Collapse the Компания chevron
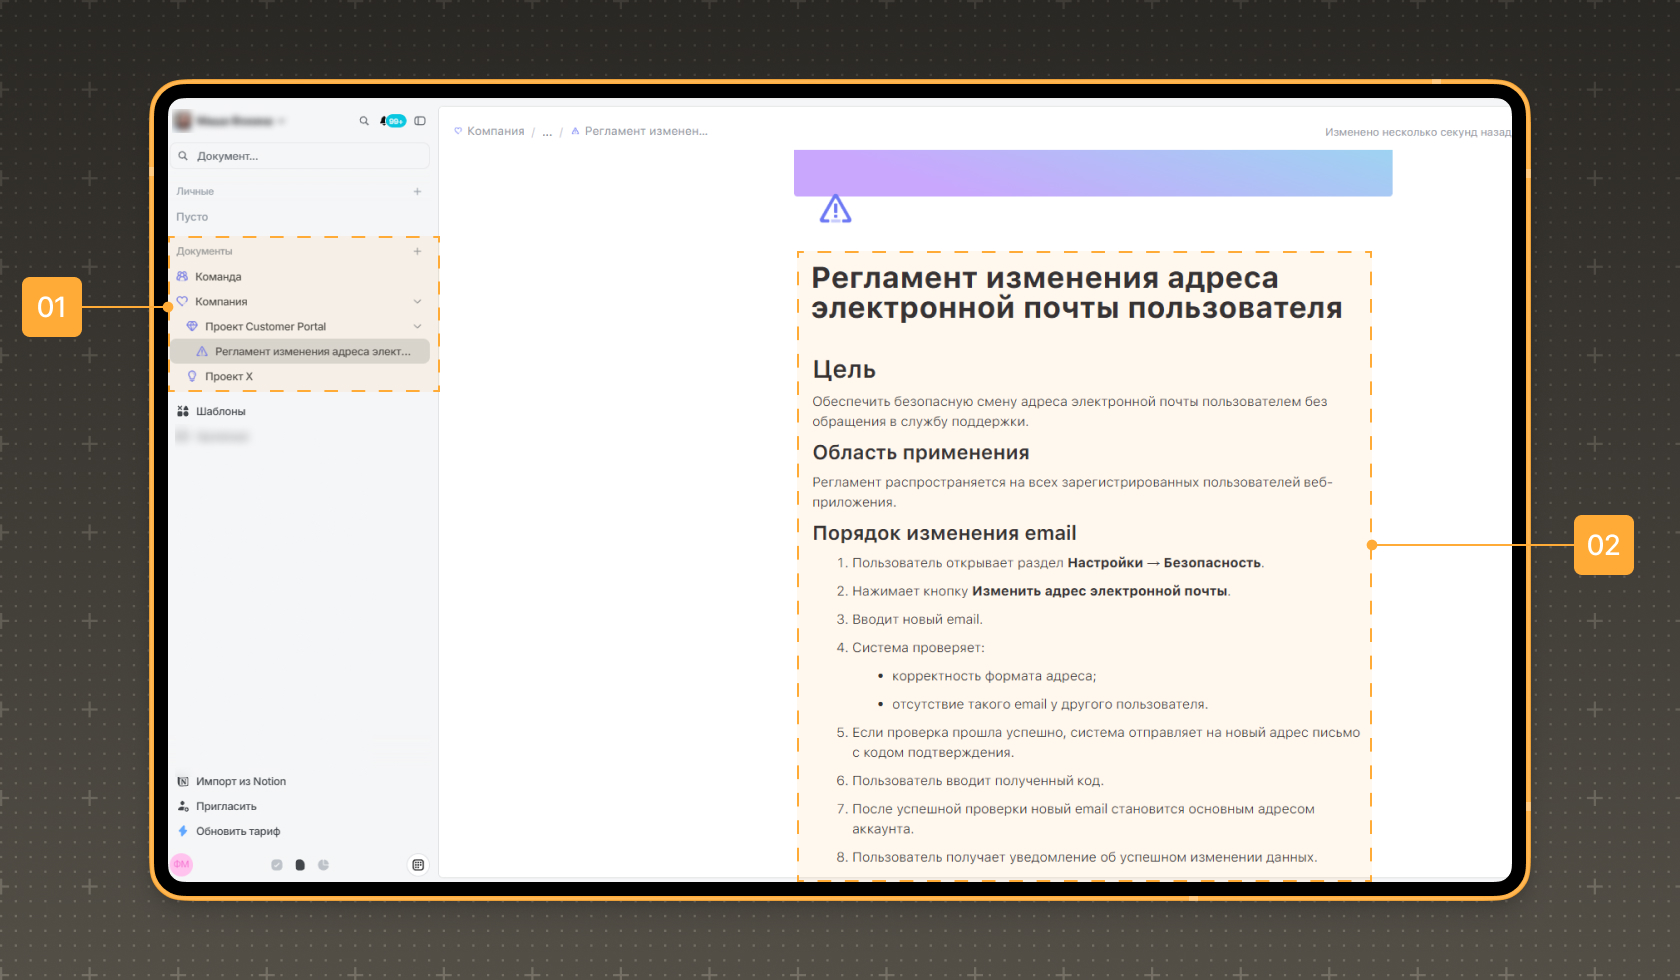This screenshot has height=980, width=1680. [x=417, y=301]
